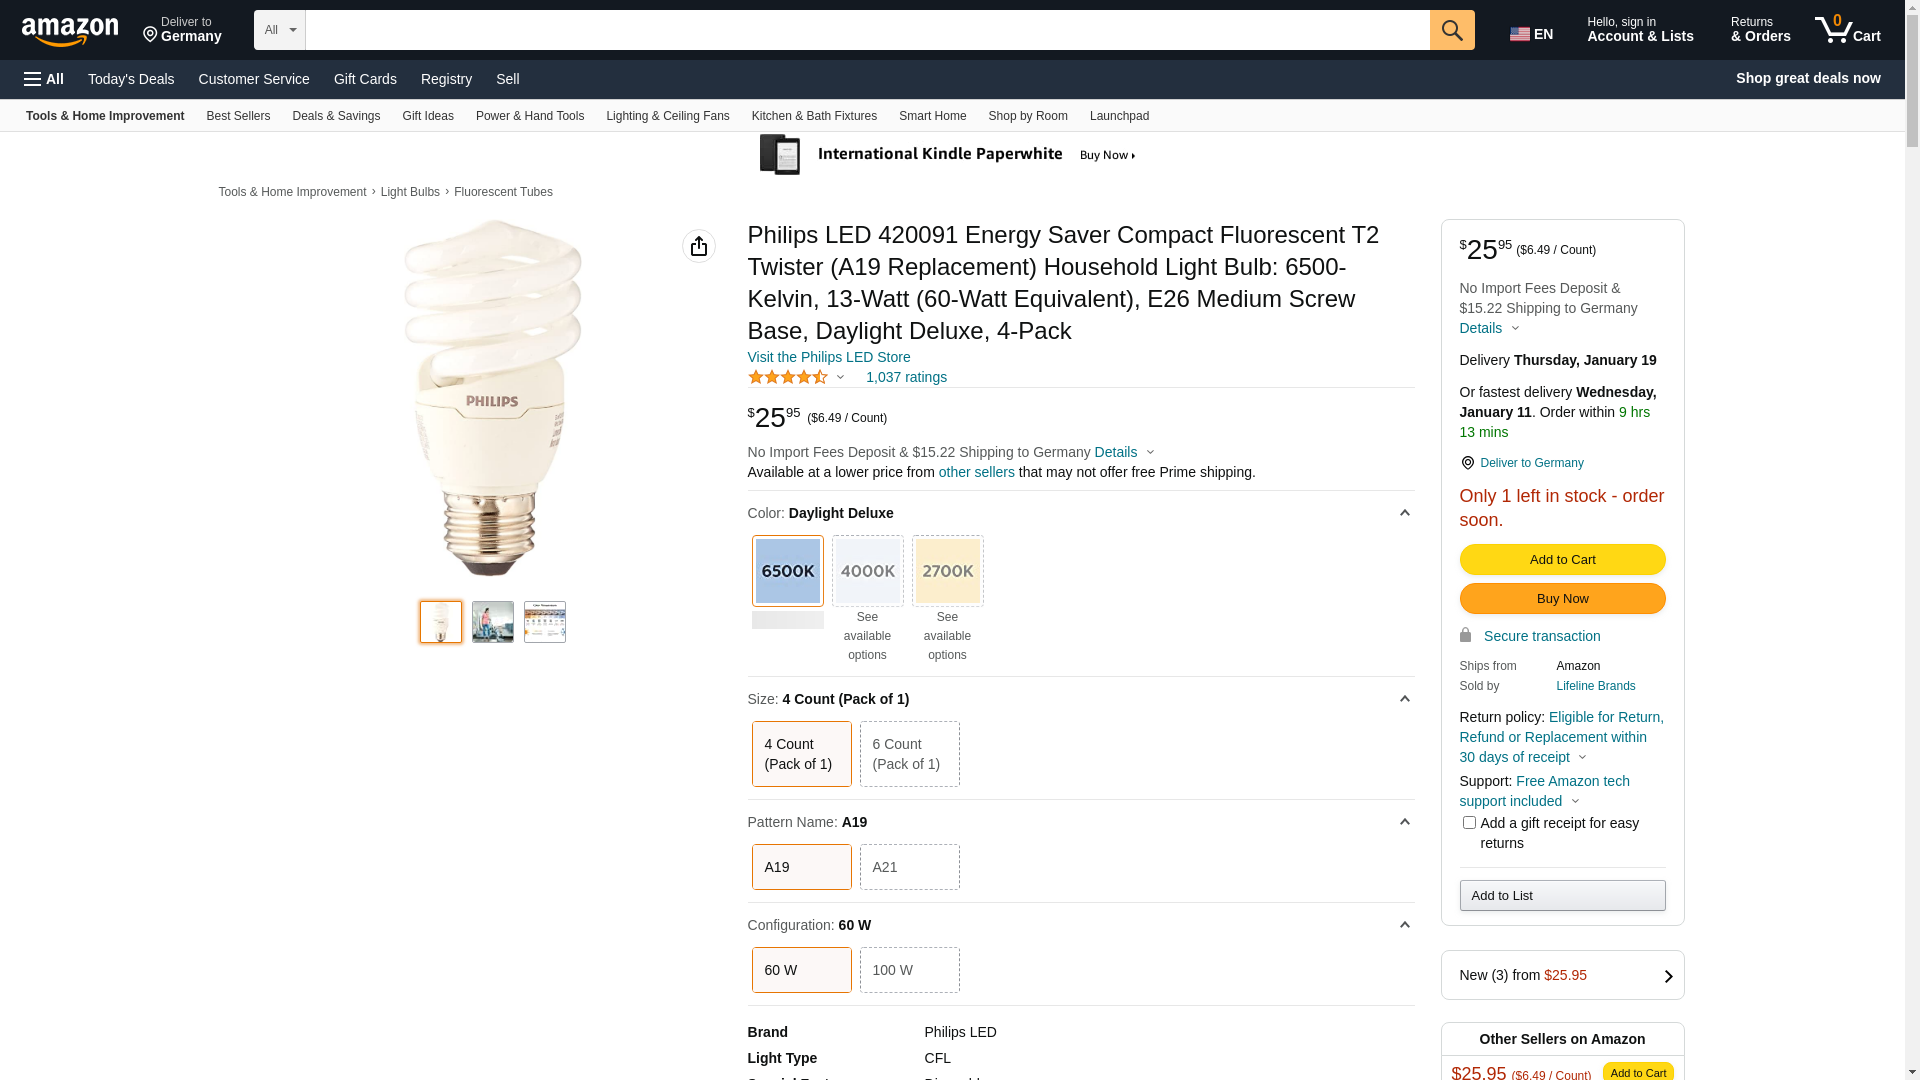1920x1080 pixels.
Task: Click the Amazon logo
Action: click(70, 32)
